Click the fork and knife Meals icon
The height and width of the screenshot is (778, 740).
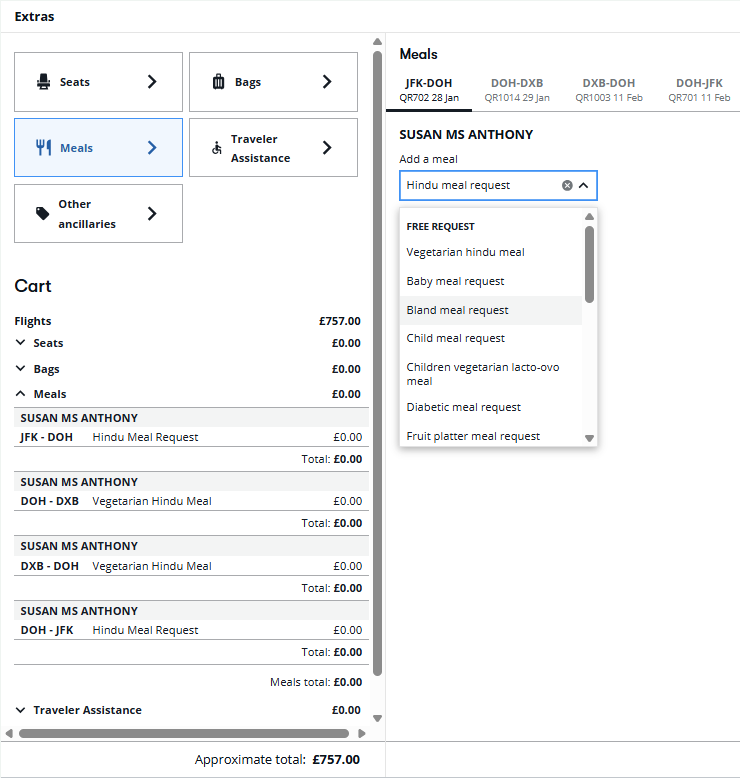tap(43, 148)
